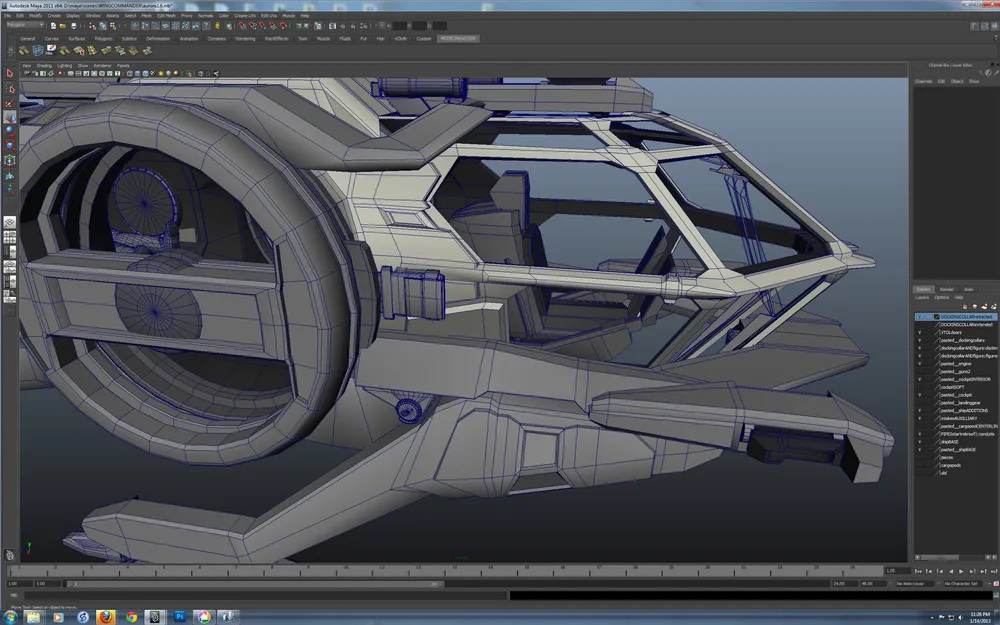
Task: Open the Polygons menu set dropdown
Action: [x=25, y=25]
